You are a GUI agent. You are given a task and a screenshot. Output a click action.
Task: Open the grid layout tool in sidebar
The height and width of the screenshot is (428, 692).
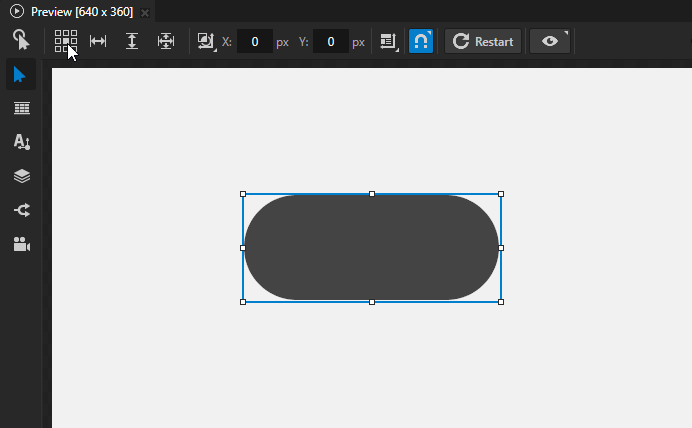click(x=21, y=108)
